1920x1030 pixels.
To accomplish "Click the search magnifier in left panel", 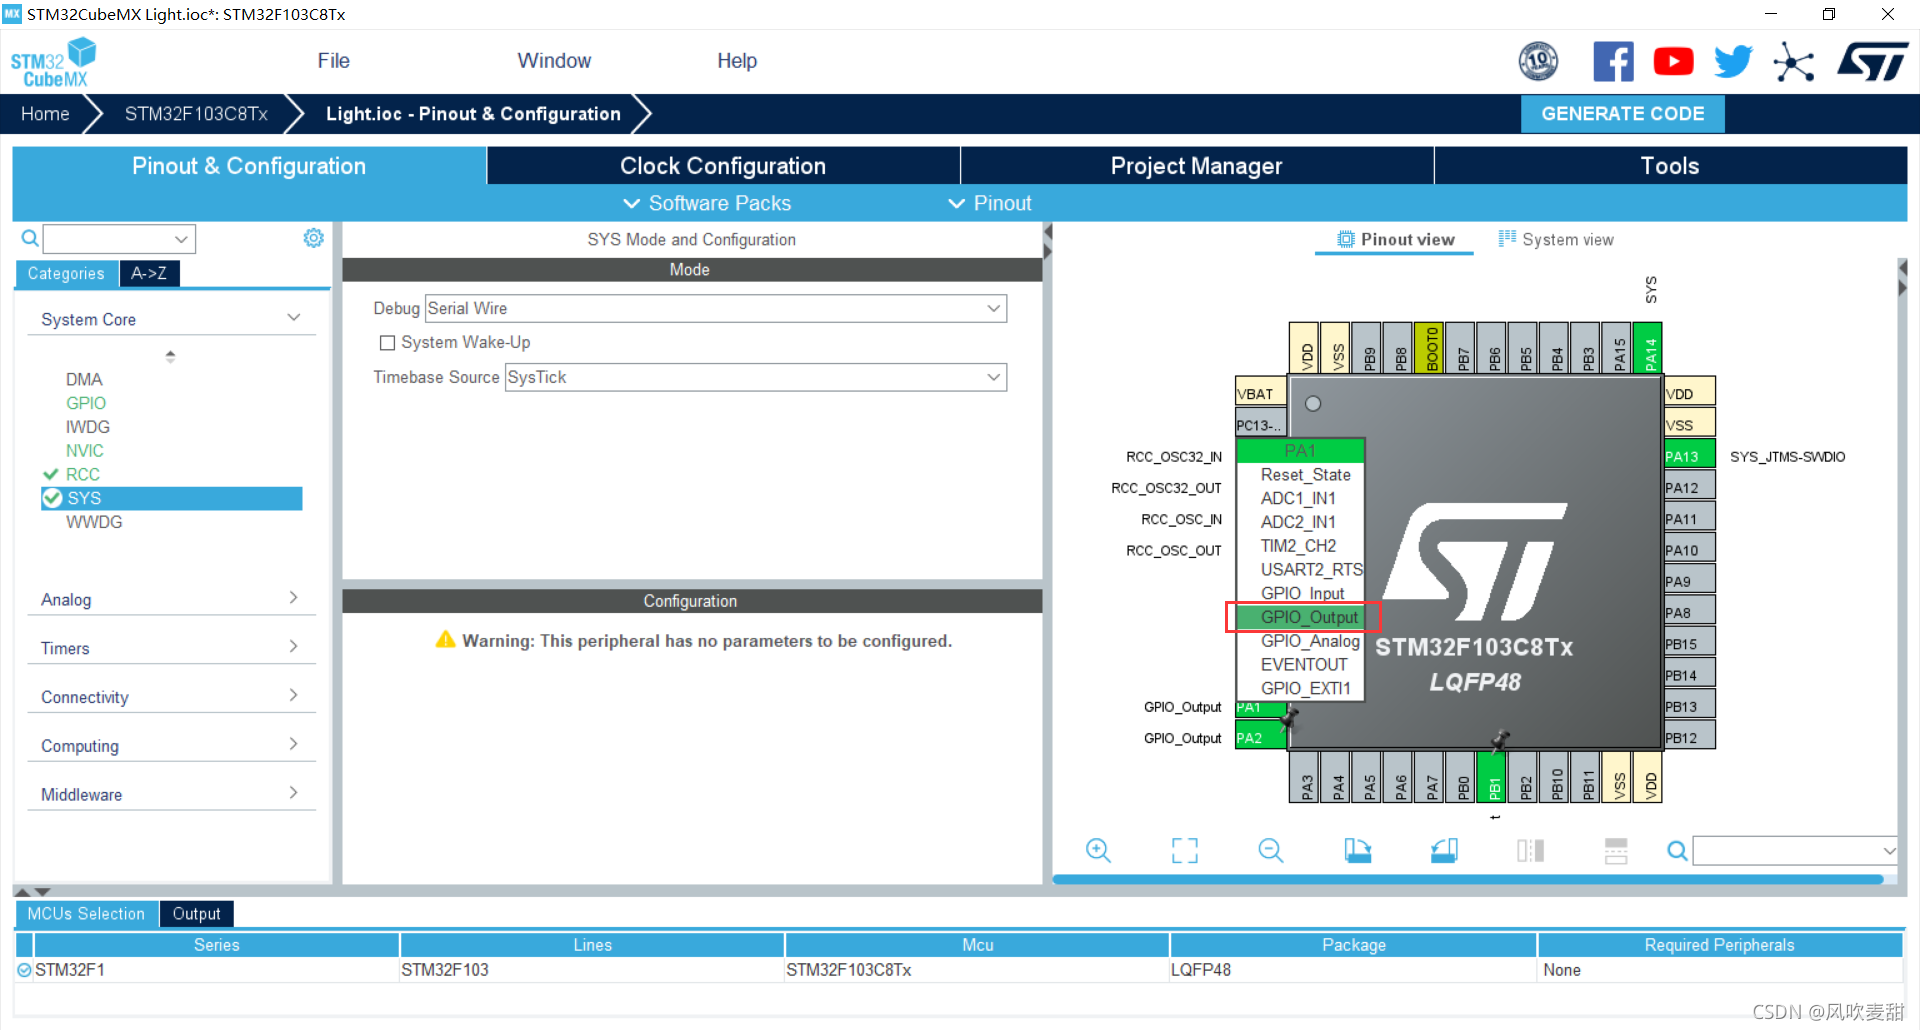I will 30,238.
